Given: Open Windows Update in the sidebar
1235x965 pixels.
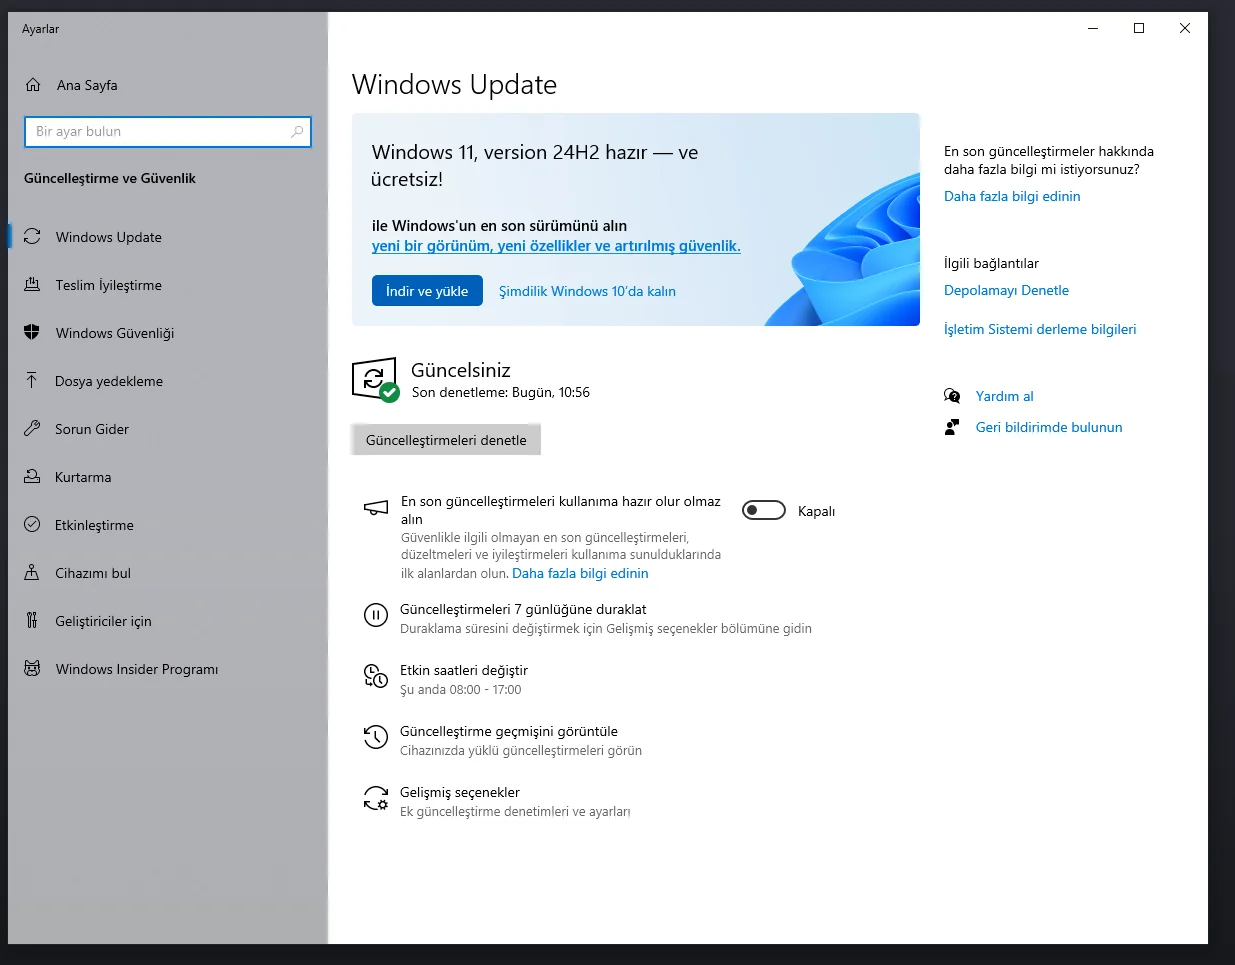Looking at the screenshot, I should point(167,237).
